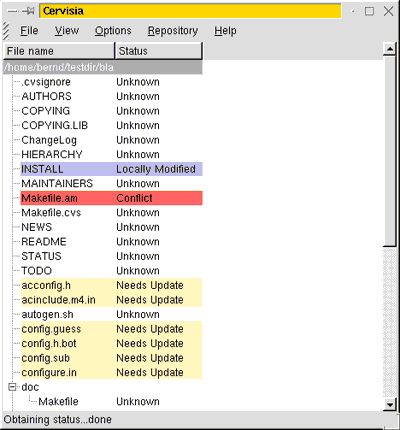
Task: Click the Needs Update status of acconfig.h
Action: coord(150,285)
